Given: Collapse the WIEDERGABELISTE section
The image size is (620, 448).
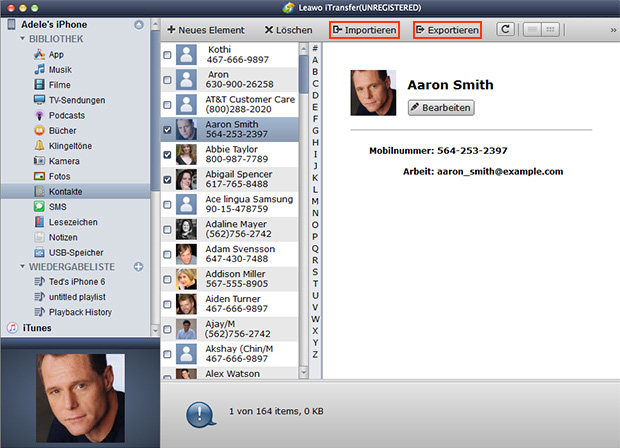Looking at the screenshot, I should click(23, 267).
